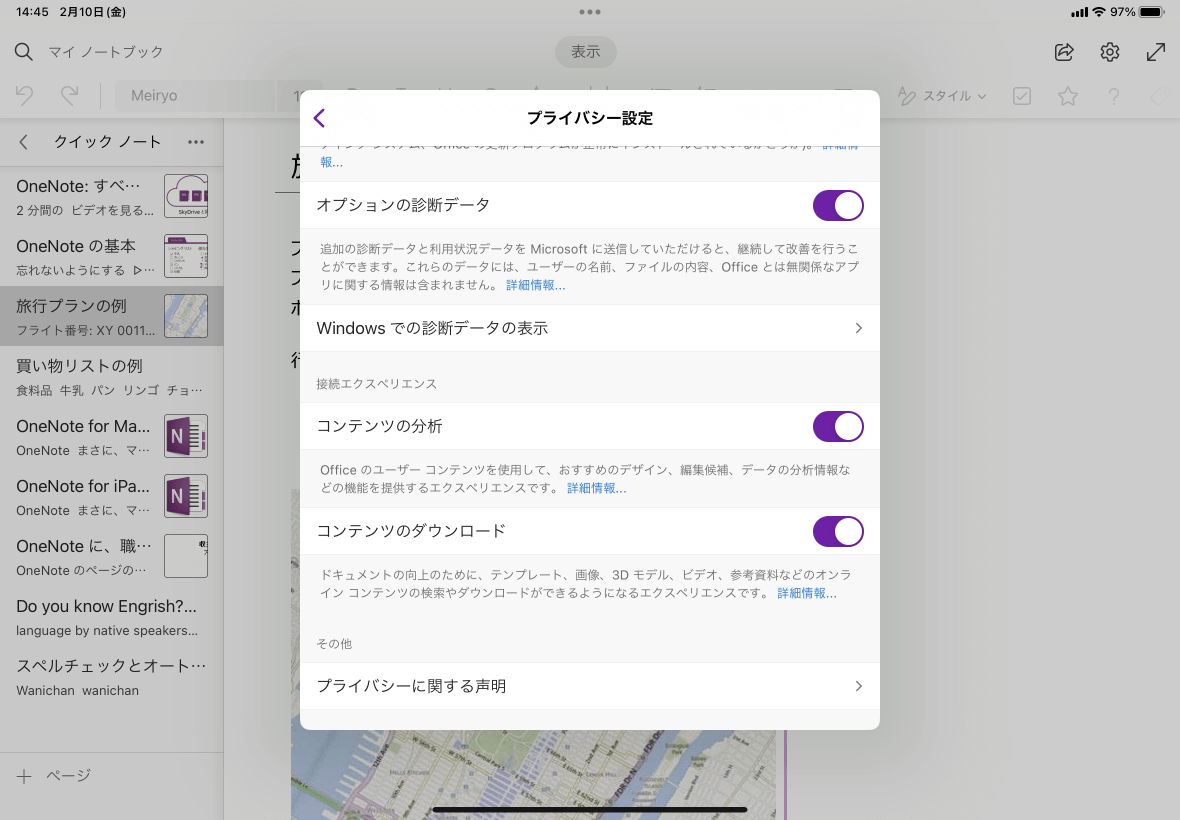Open the スタイル dropdown

click(942, 96)
